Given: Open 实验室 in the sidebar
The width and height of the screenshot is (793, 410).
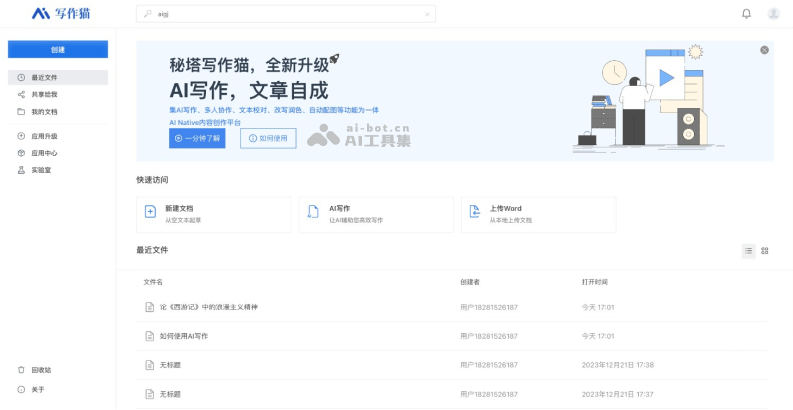Looking at the screenshot, I should (41, 170).
